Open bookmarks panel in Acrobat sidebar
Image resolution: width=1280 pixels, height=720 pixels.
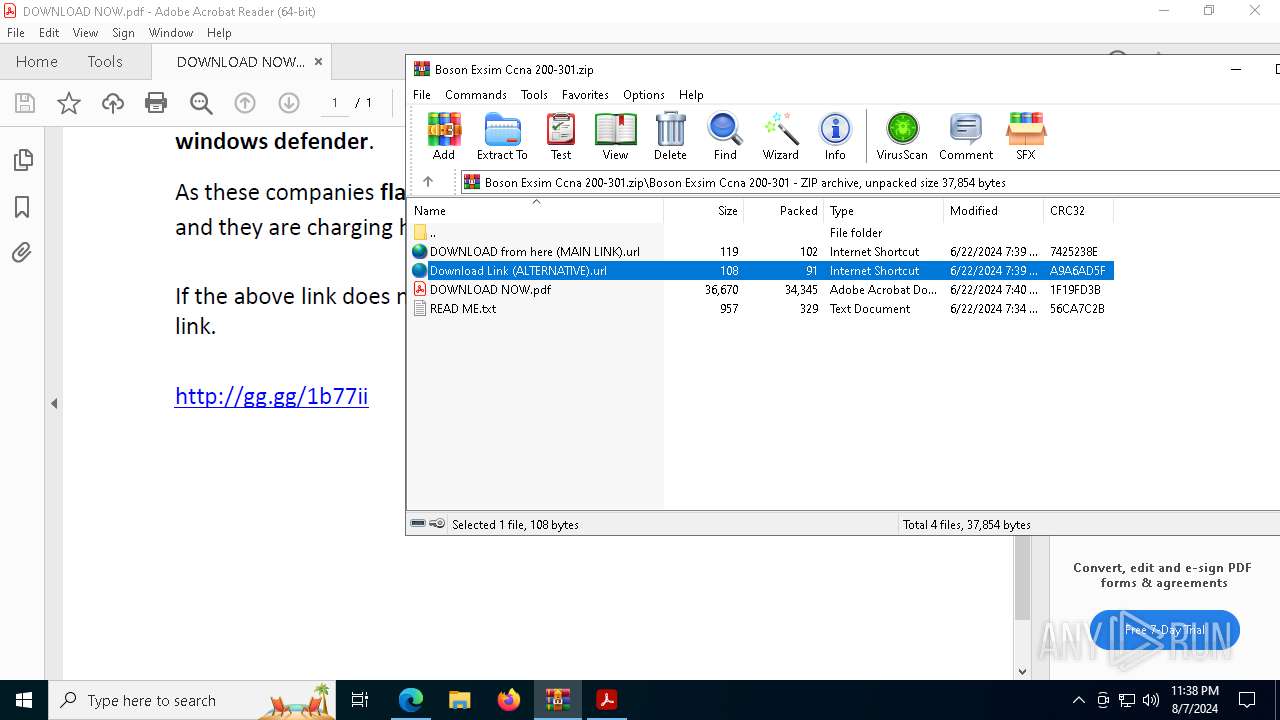point(22,207)
